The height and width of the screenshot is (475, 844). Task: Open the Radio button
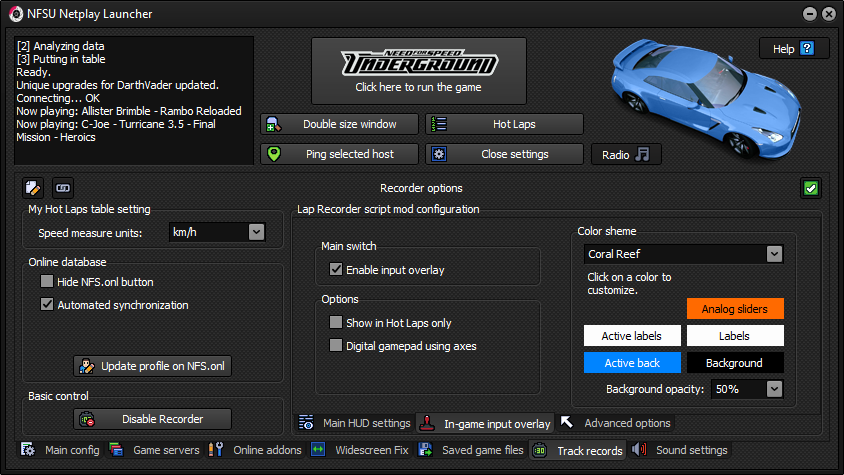[626, 155]
